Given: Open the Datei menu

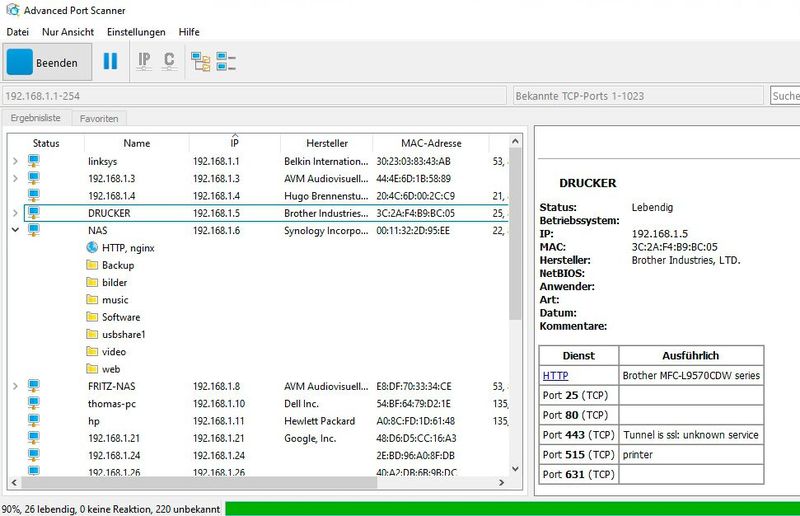Looking at the screenshot, I should [x=17, y=32].
